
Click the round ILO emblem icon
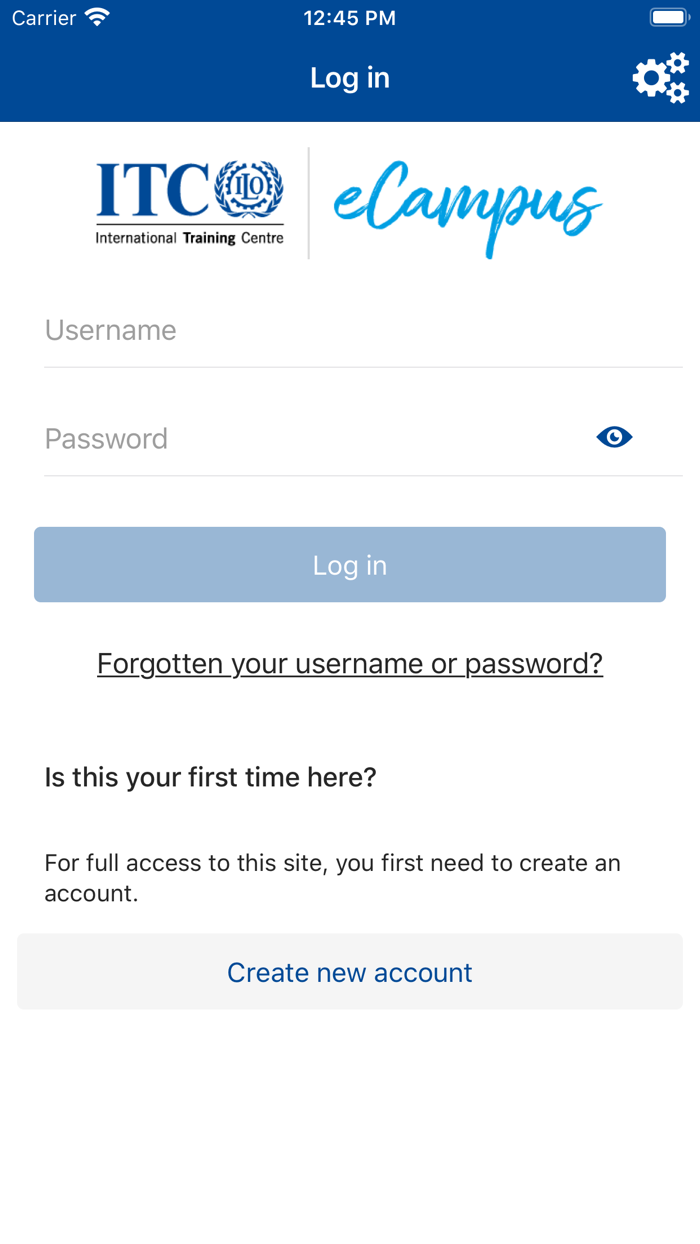(249, 189)
